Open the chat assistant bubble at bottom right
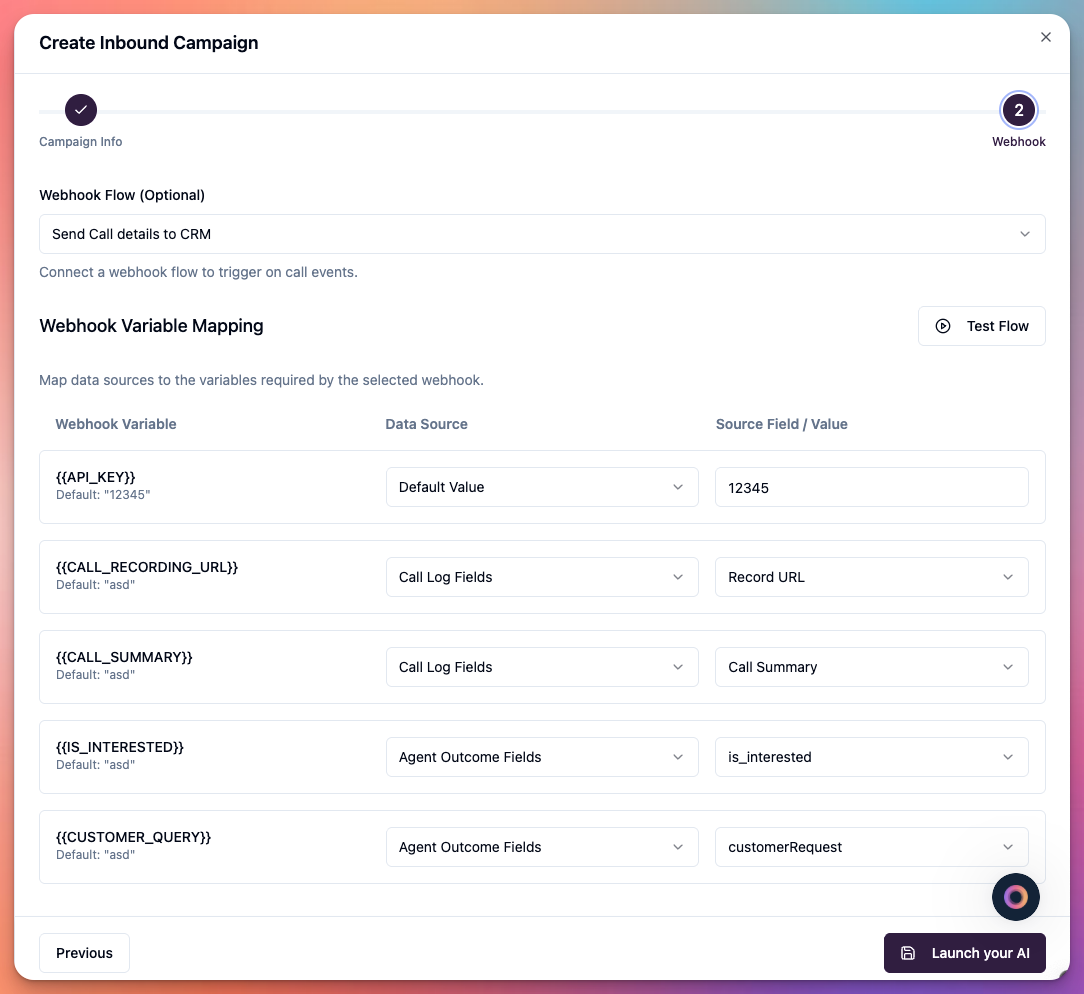 1016,897
